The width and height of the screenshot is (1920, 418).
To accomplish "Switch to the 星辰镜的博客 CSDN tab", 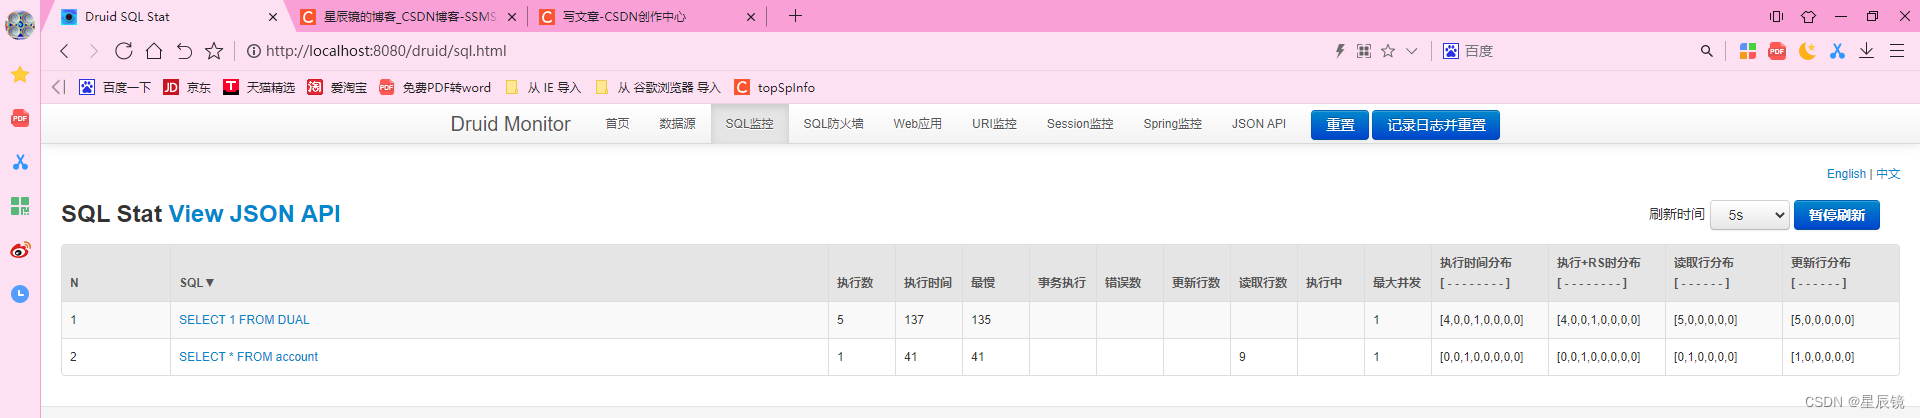I will 410,17.
